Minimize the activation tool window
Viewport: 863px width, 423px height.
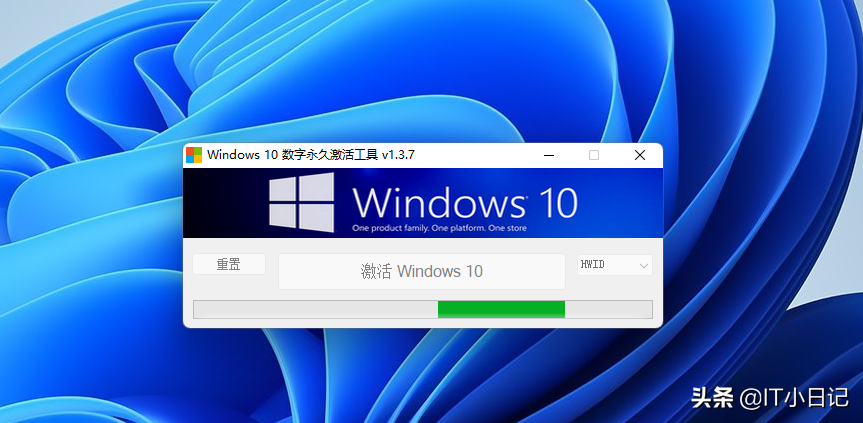tap(549, 156)
